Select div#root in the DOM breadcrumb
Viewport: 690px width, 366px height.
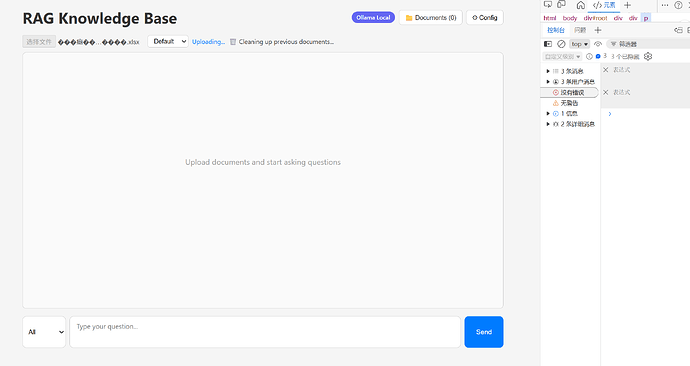[595, 18]
